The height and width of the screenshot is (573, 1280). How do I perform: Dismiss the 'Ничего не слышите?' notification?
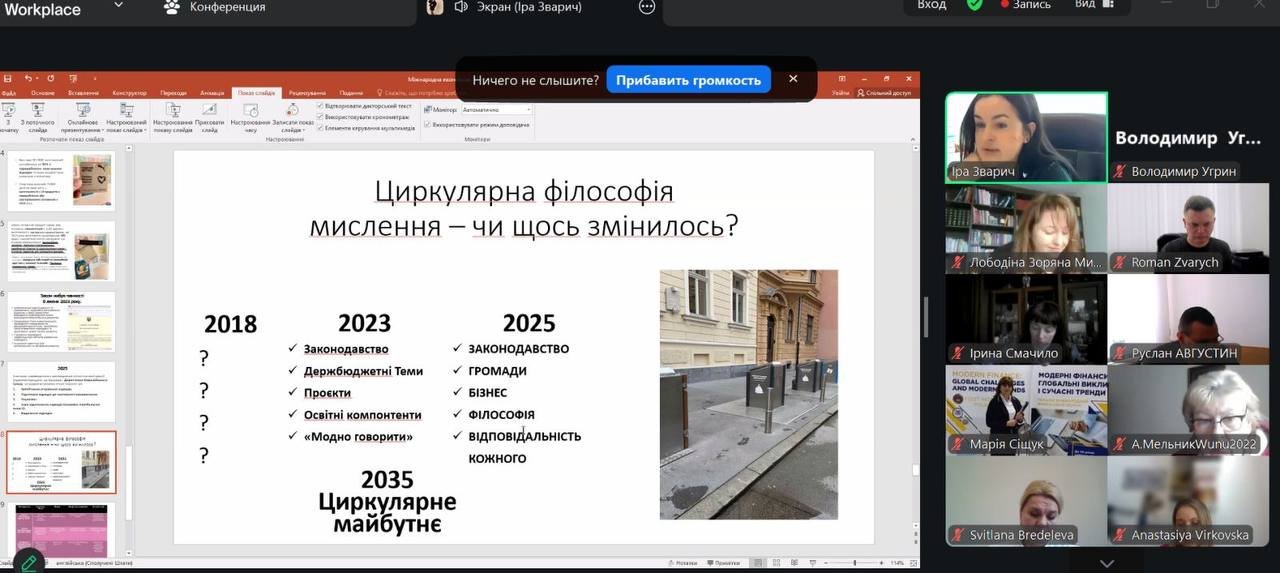pos(793,79)
